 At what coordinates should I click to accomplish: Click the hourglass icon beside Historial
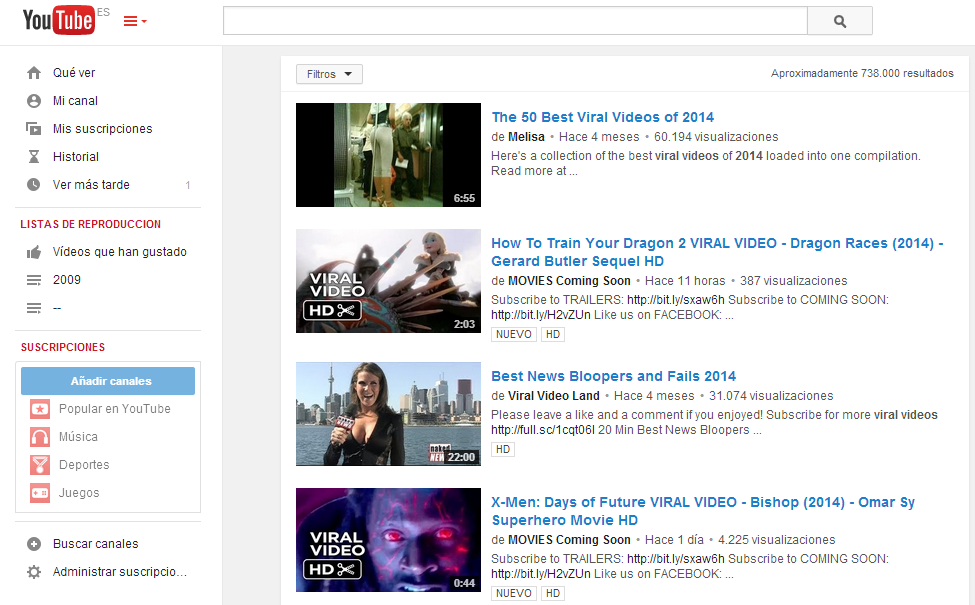[x=34, y=157]
